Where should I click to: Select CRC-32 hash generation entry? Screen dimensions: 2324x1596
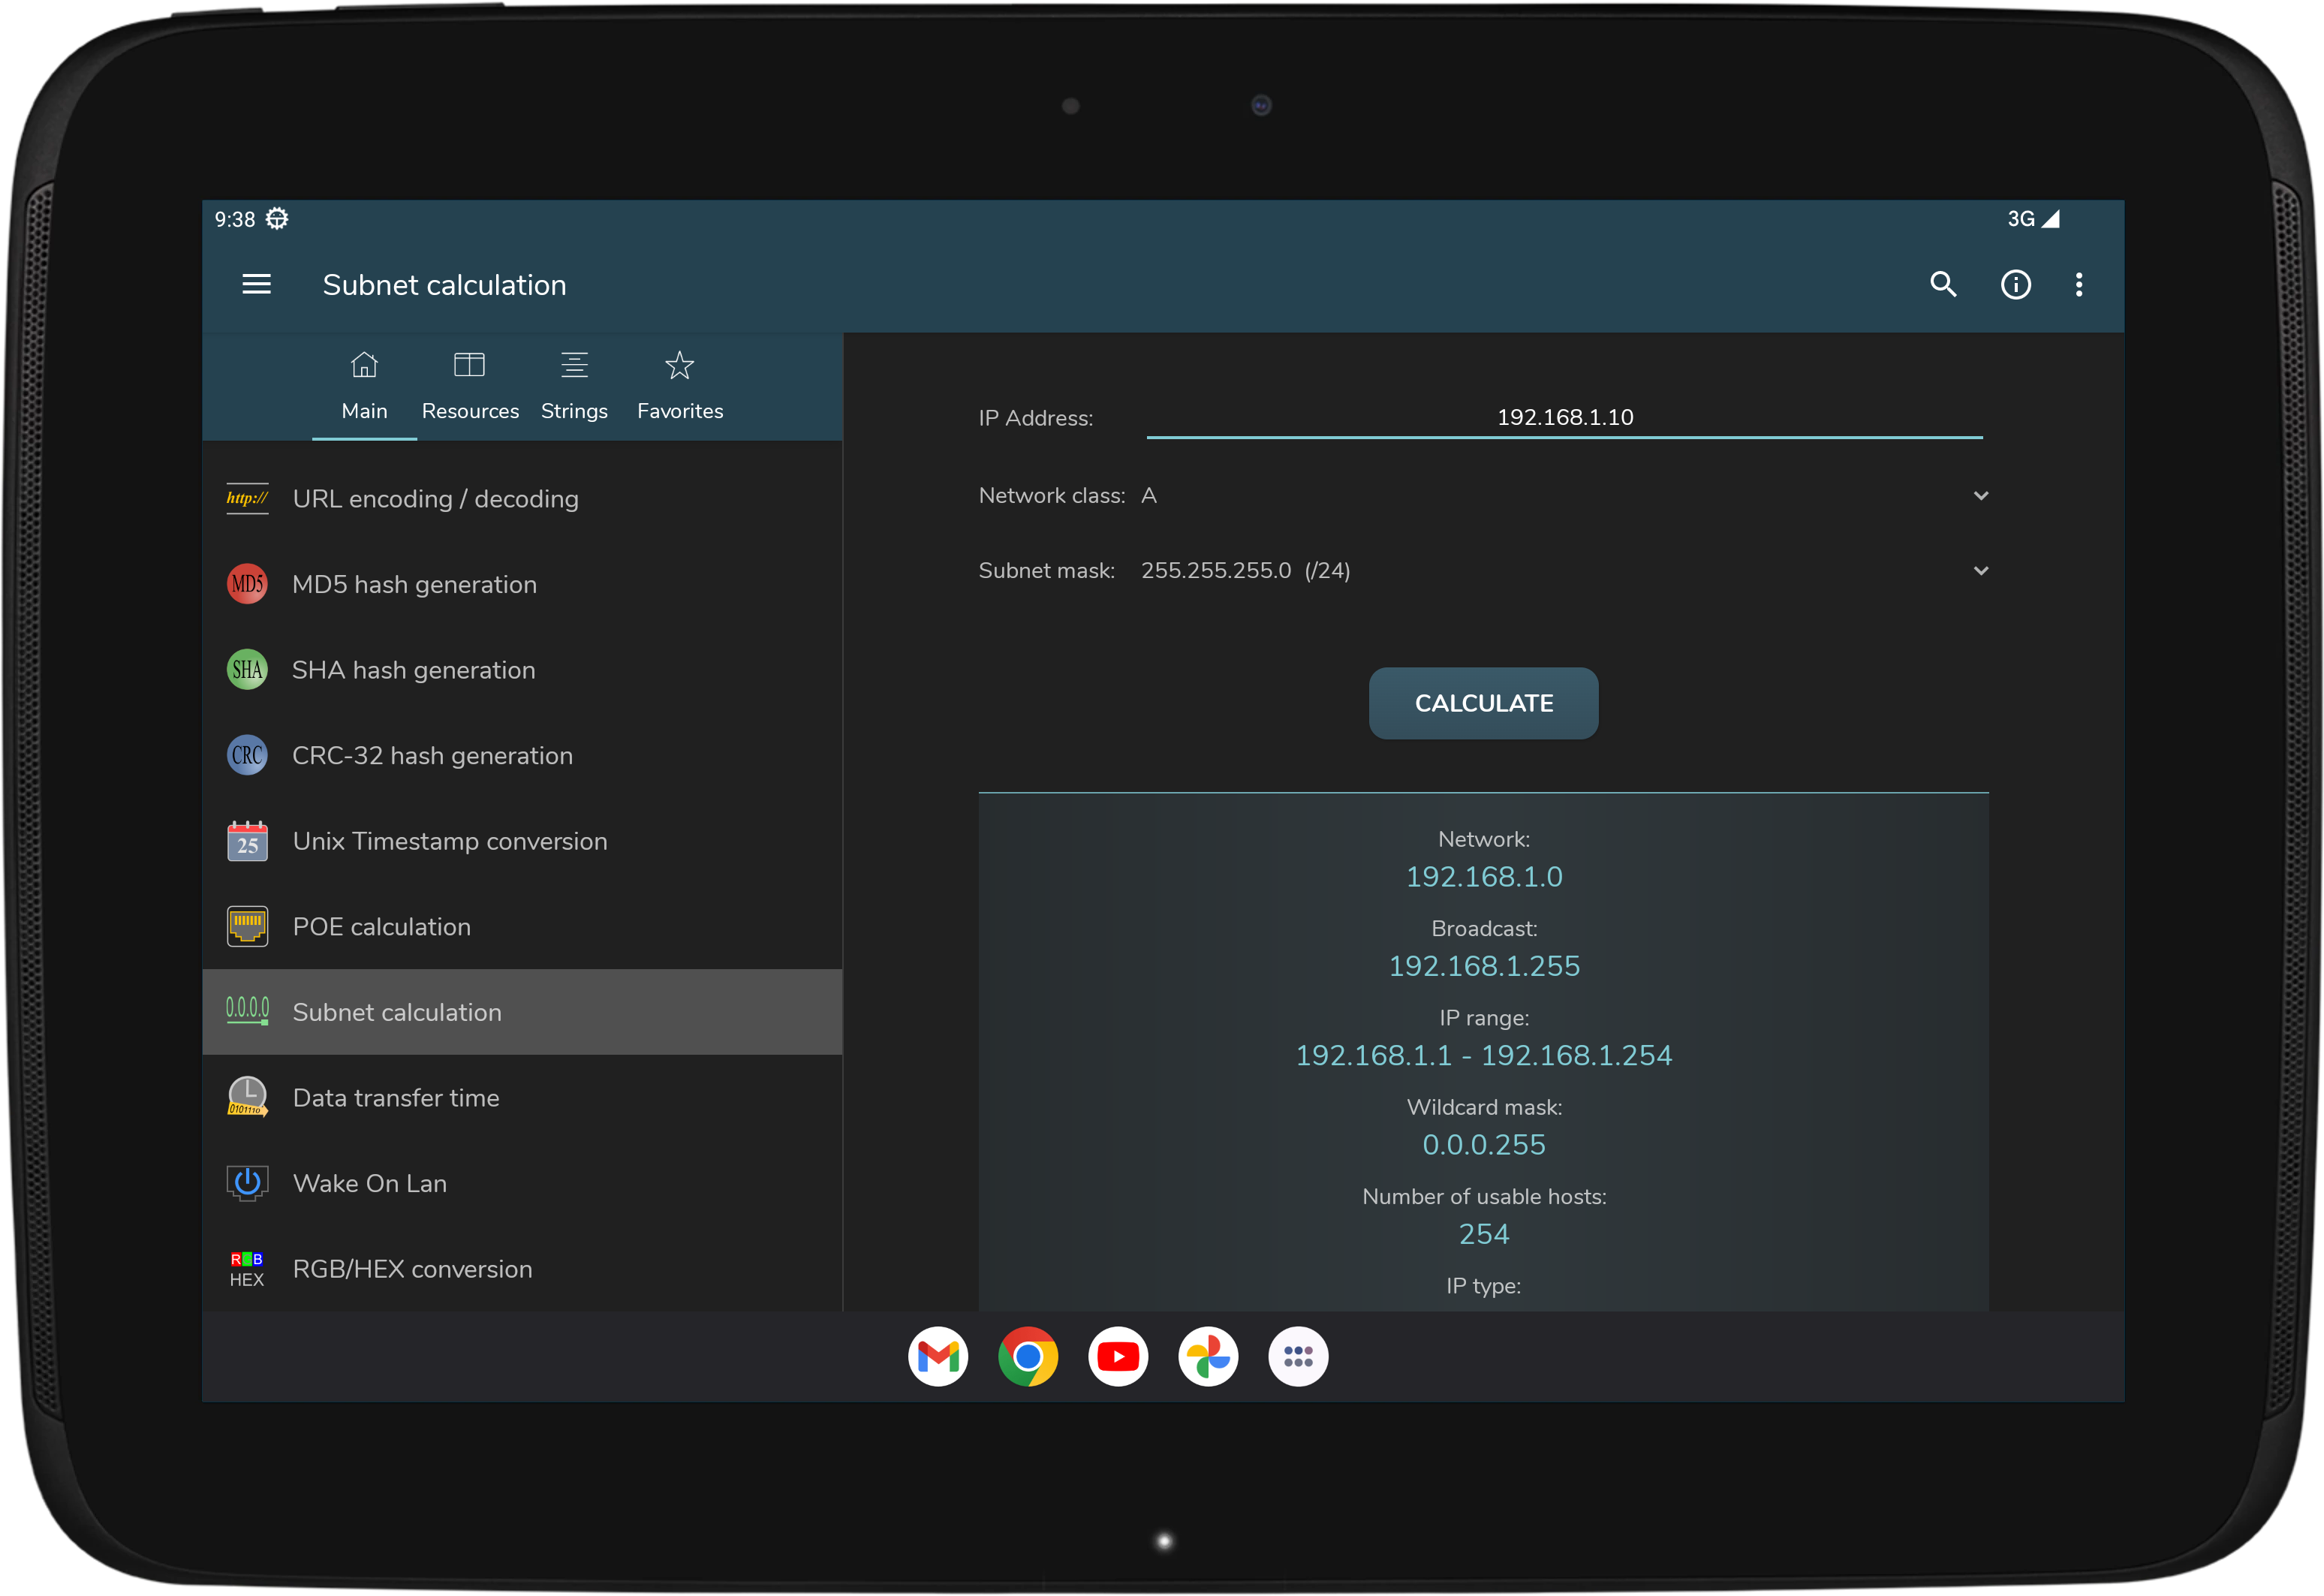(x=523, y=755)
